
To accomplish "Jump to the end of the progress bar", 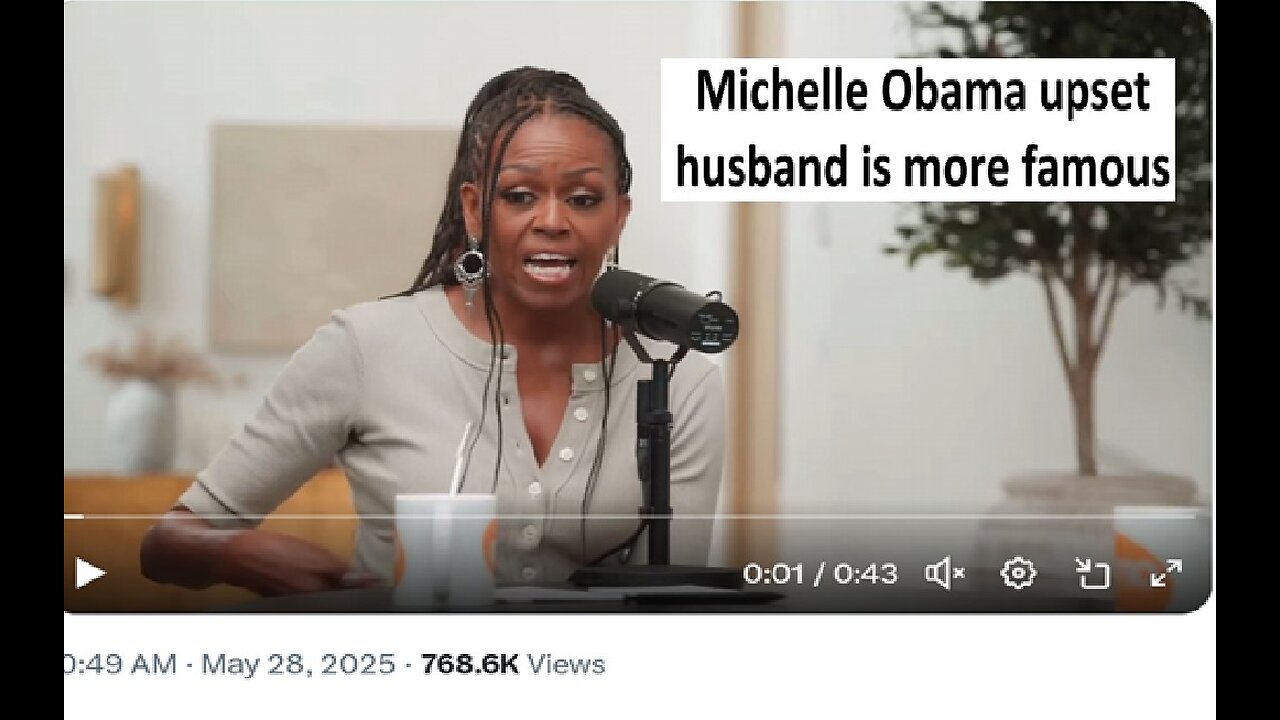I will click(1208, 516).
